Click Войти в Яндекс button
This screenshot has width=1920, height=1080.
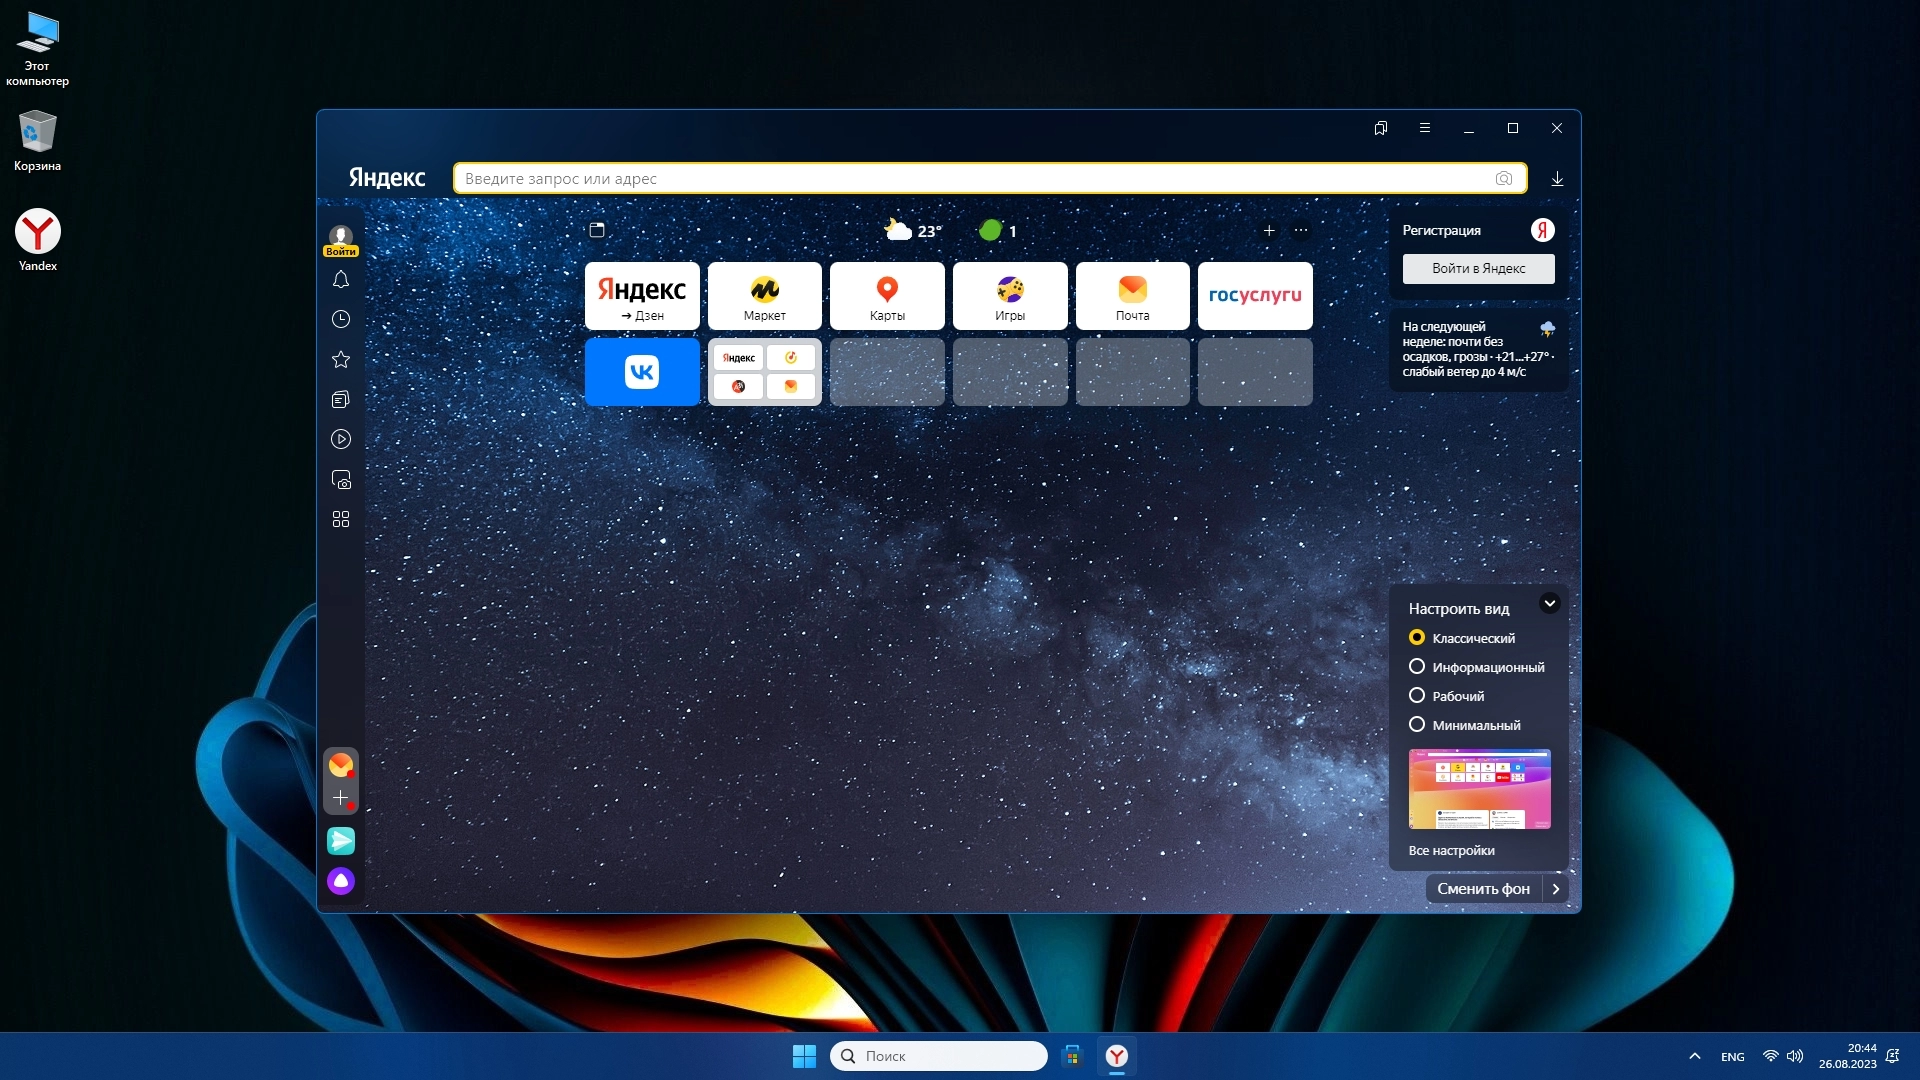(1478, 269)
